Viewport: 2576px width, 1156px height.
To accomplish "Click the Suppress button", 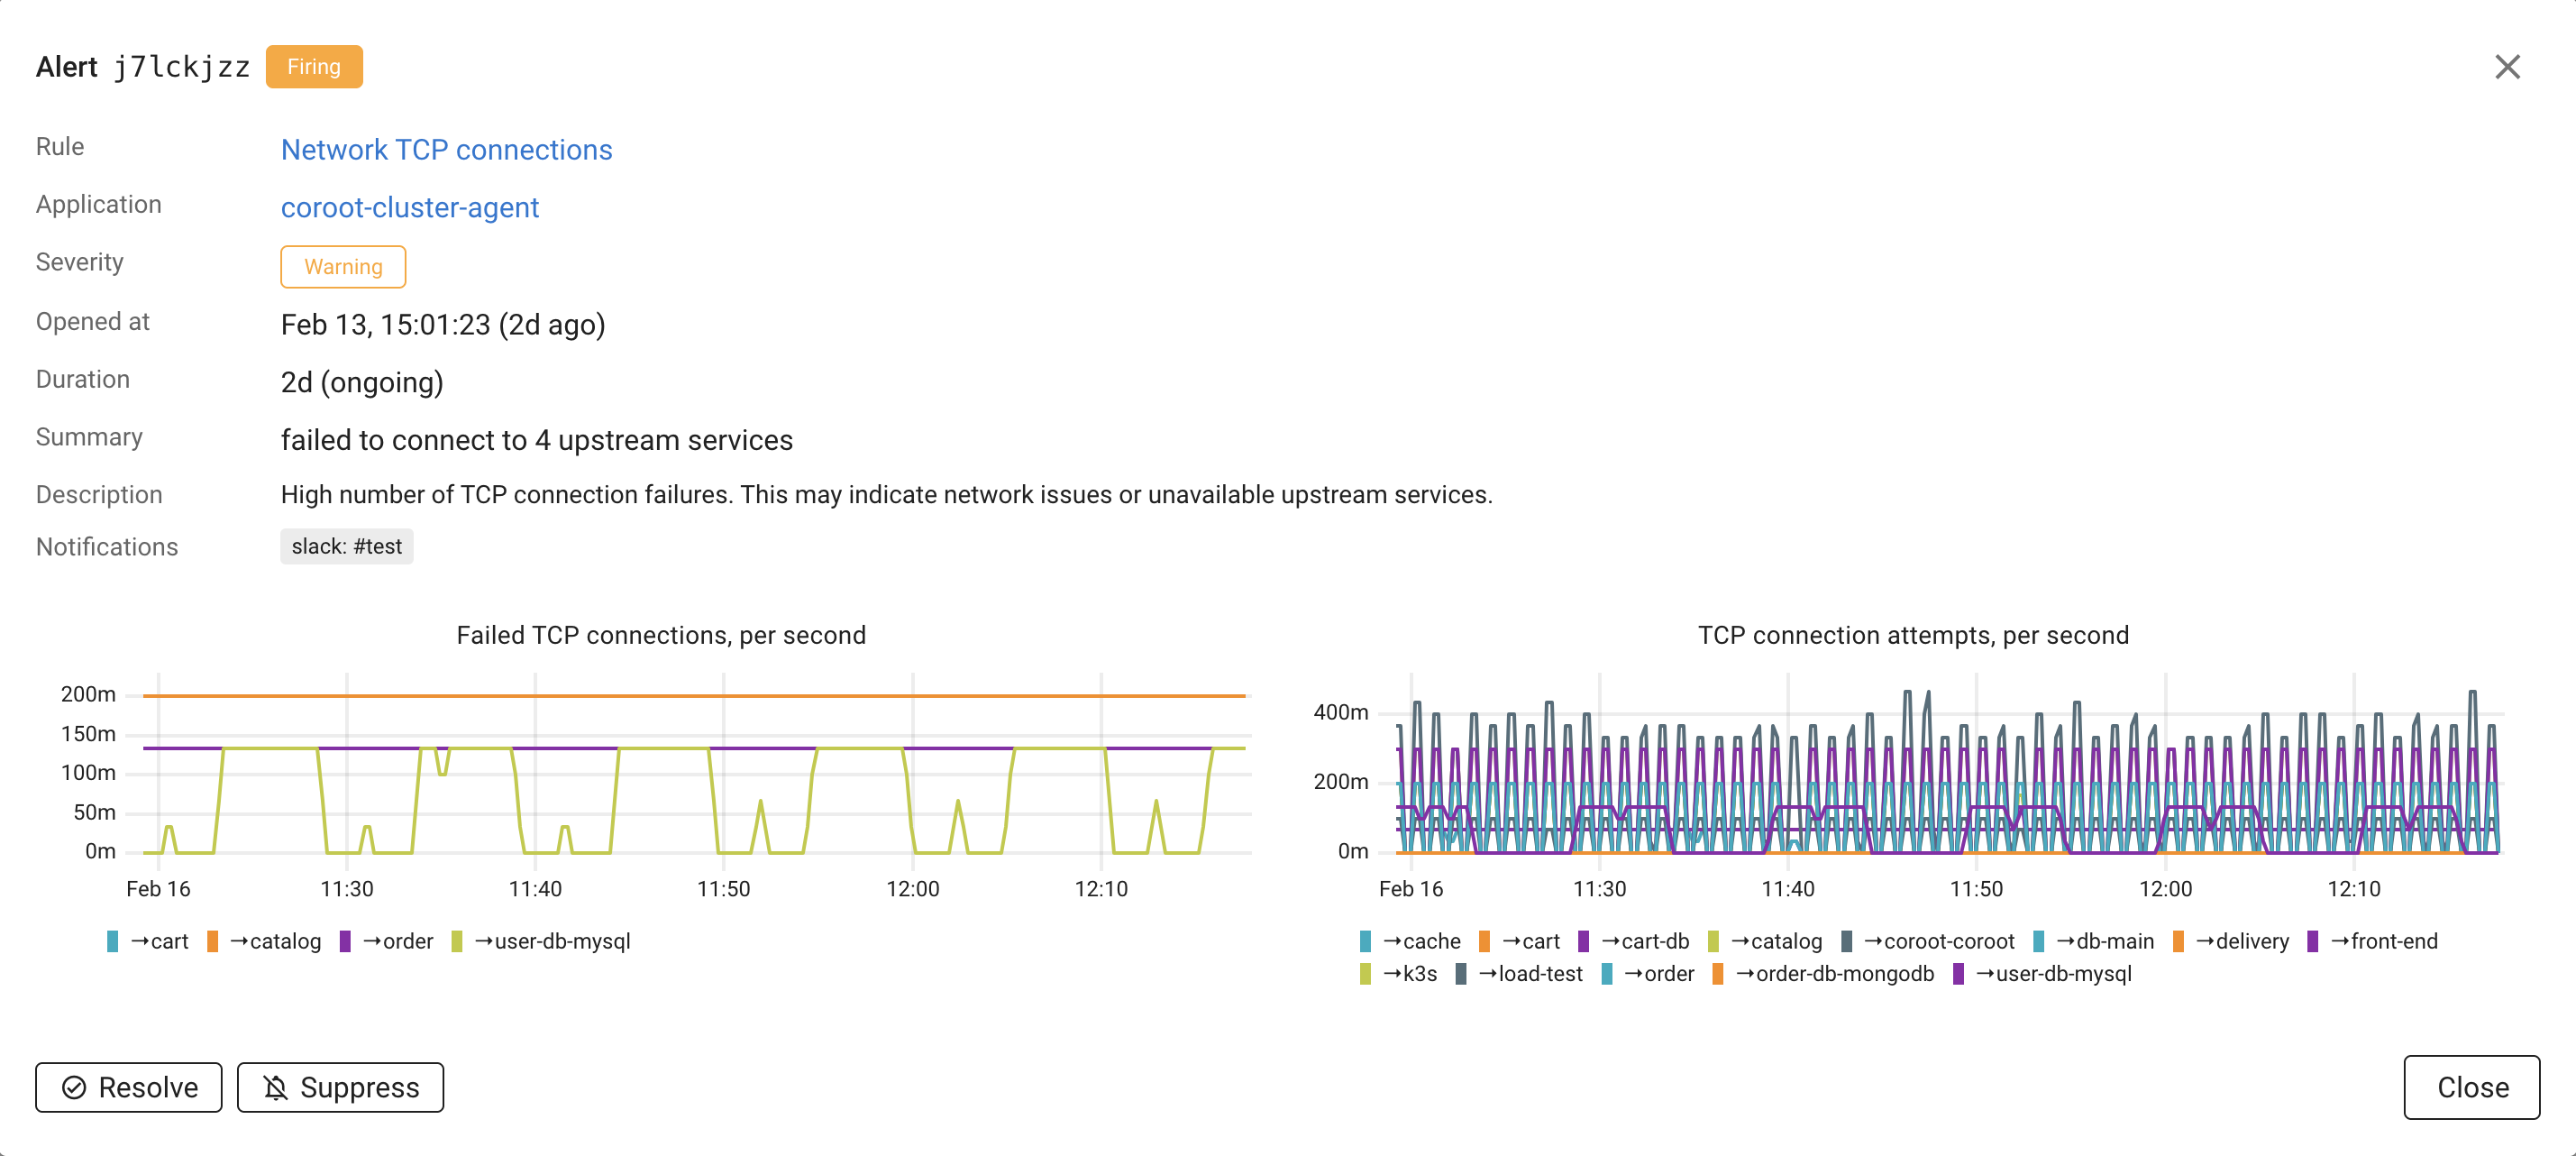I will tap(340, 1087).
